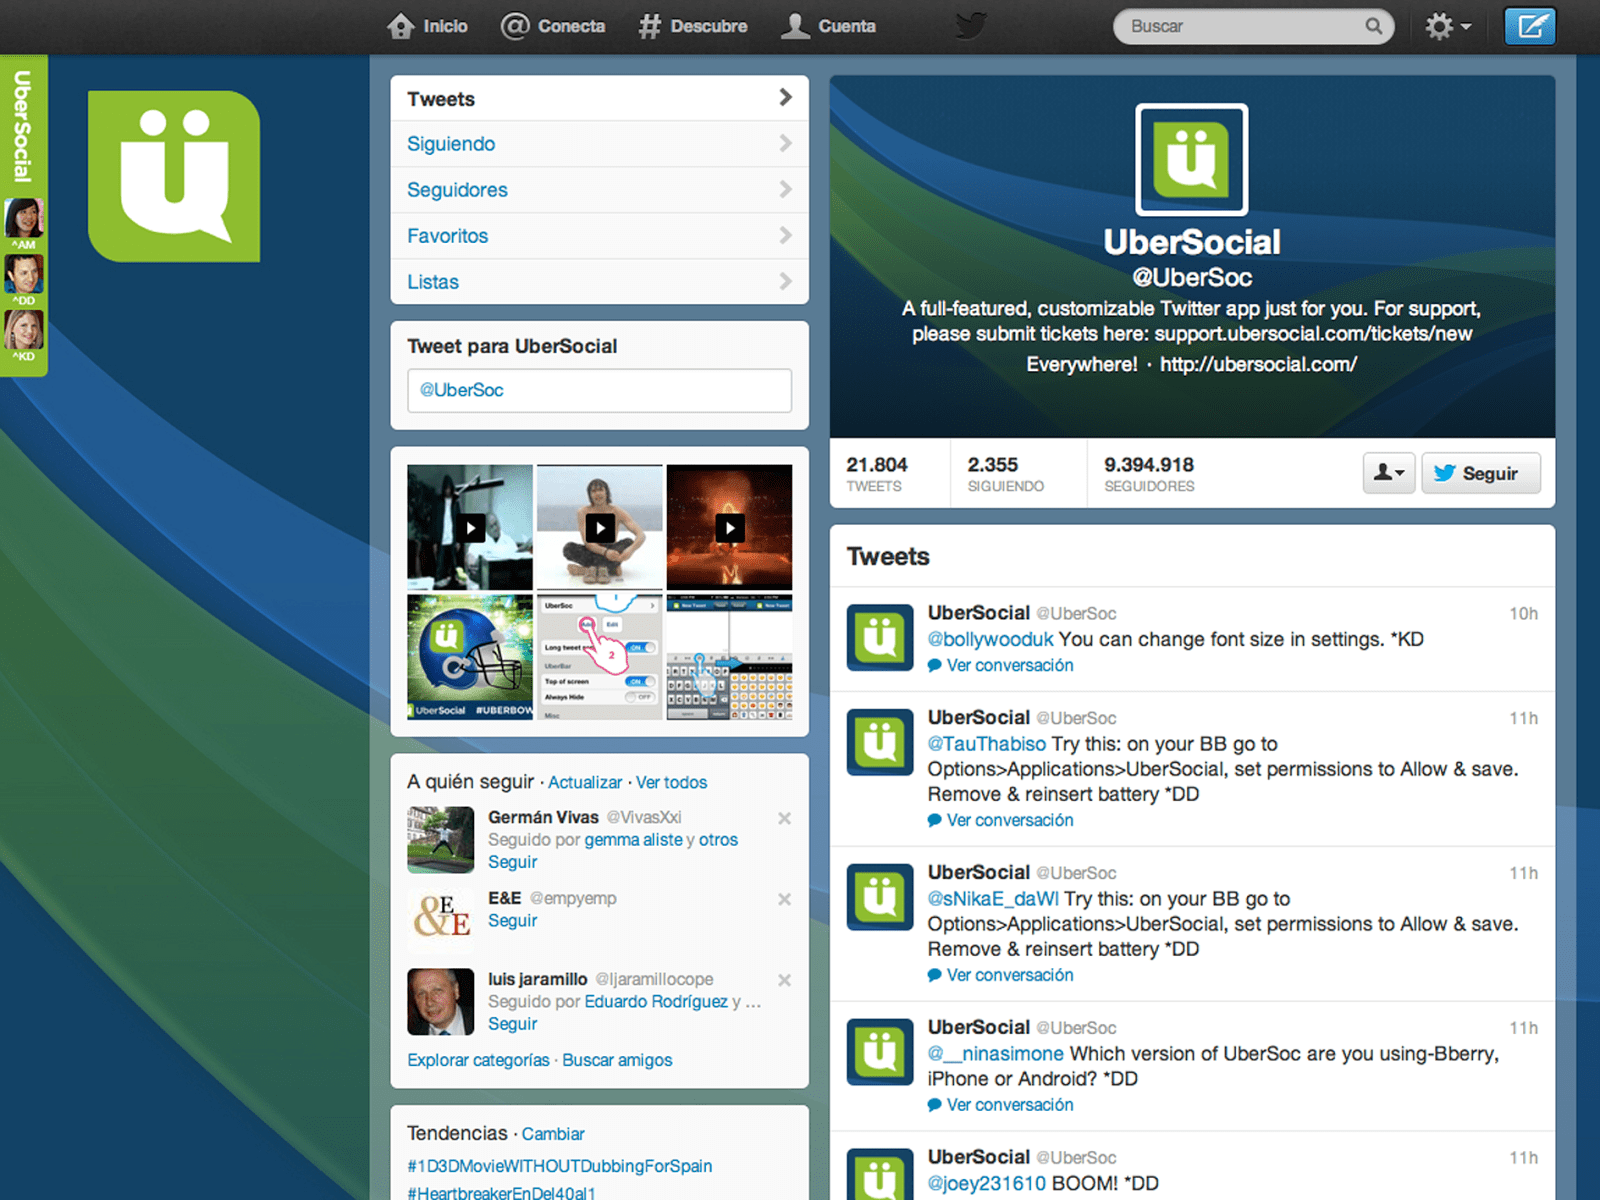Dismiss Germán Vivas suggestion
This screenshot has width=1600, height=1200.
[x=785, y=818]
